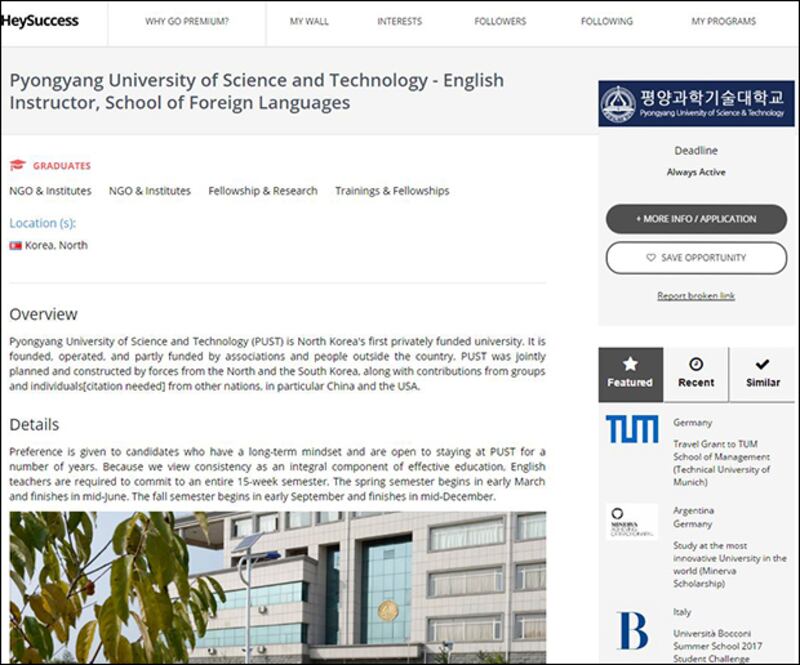The image size is (800, 665).
Task: Go to My Wall
Action: tap(309, 21)
